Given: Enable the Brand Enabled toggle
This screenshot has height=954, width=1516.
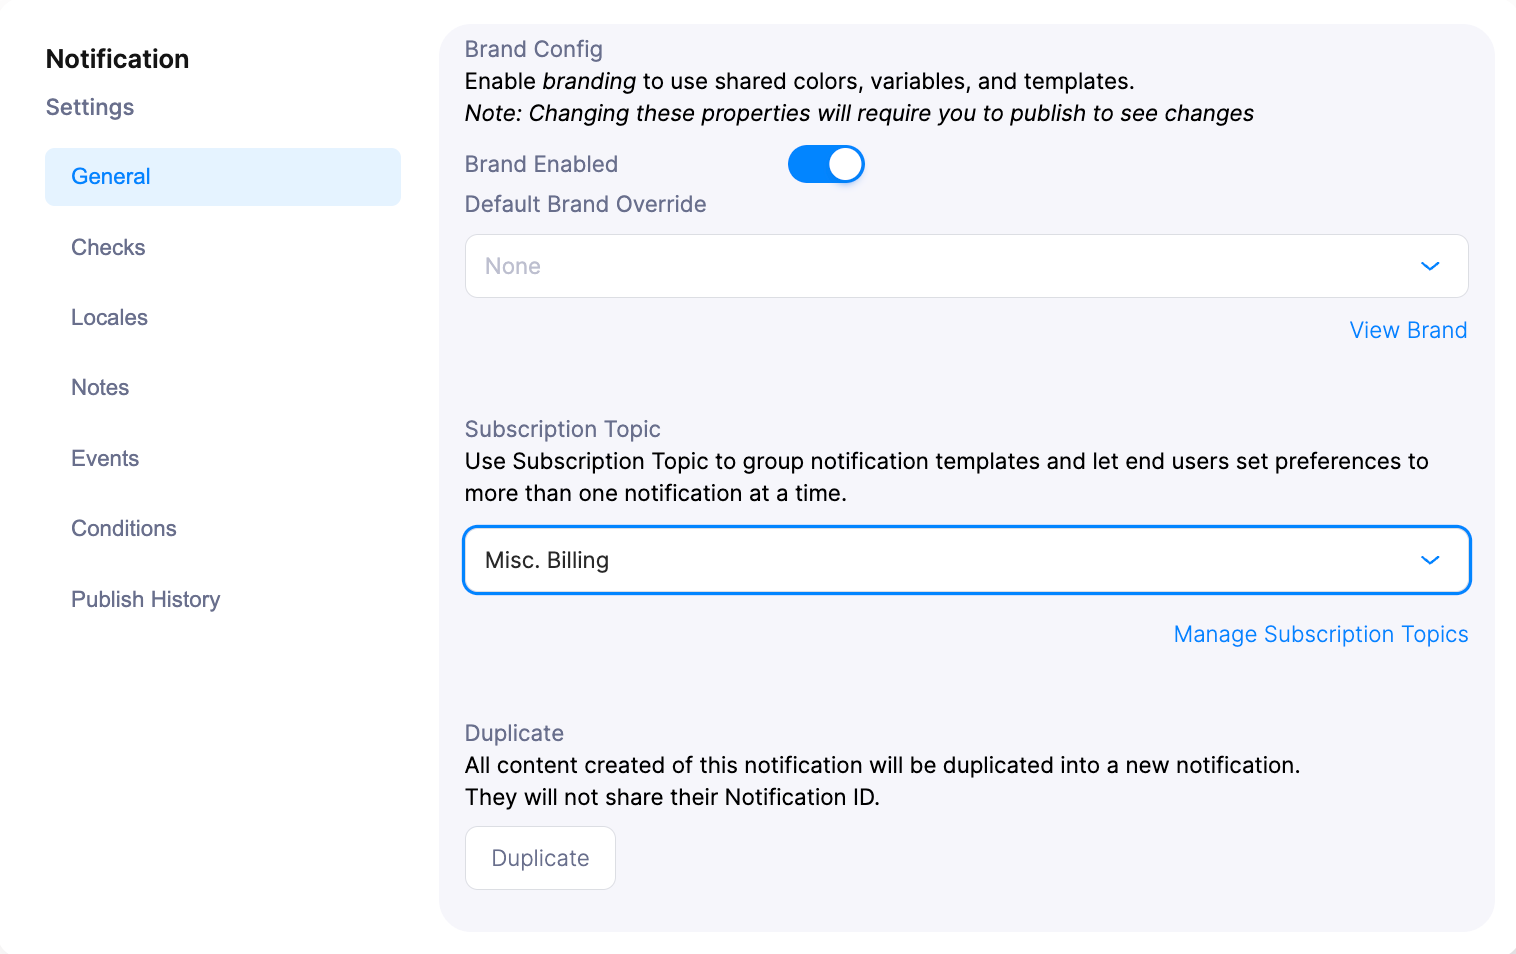Looking at the screenshot, I should (x=826, y=163).
